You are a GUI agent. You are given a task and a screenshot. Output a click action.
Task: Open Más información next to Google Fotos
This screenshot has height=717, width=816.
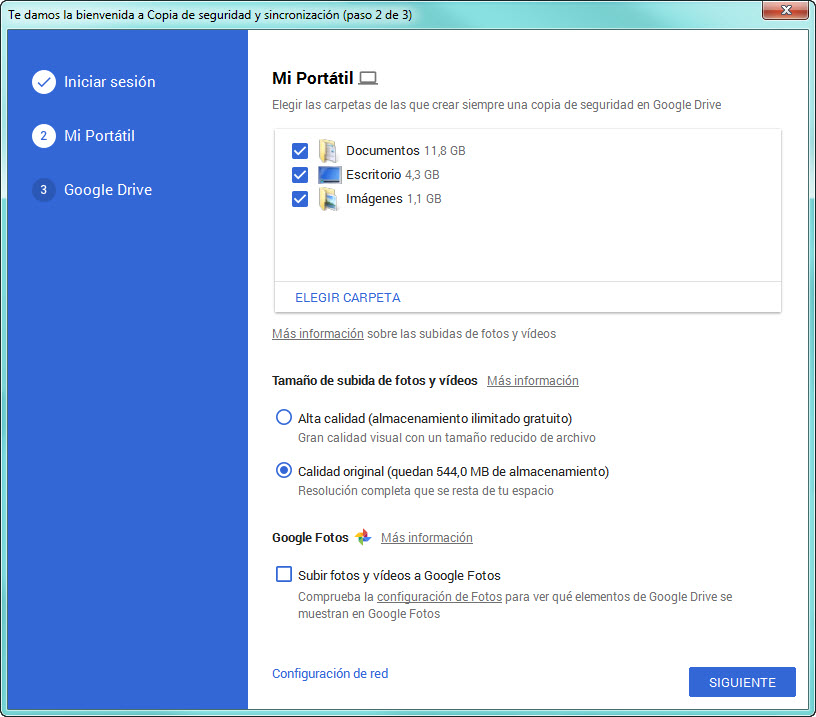tap(427, 537)
